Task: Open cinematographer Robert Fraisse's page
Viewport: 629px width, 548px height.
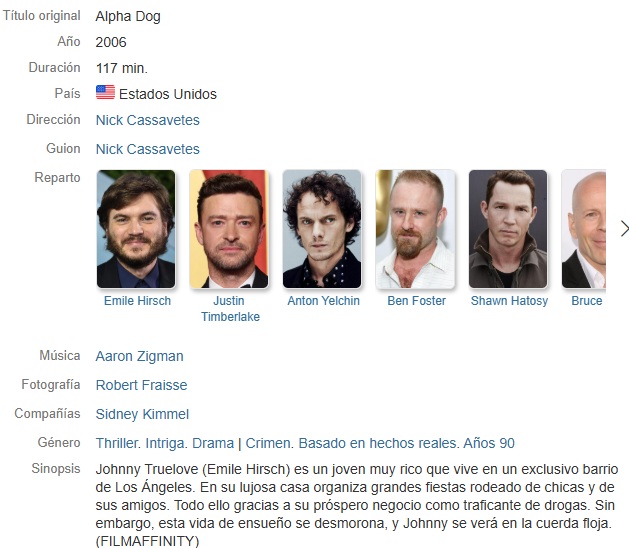Action: [x=142, y=385]
